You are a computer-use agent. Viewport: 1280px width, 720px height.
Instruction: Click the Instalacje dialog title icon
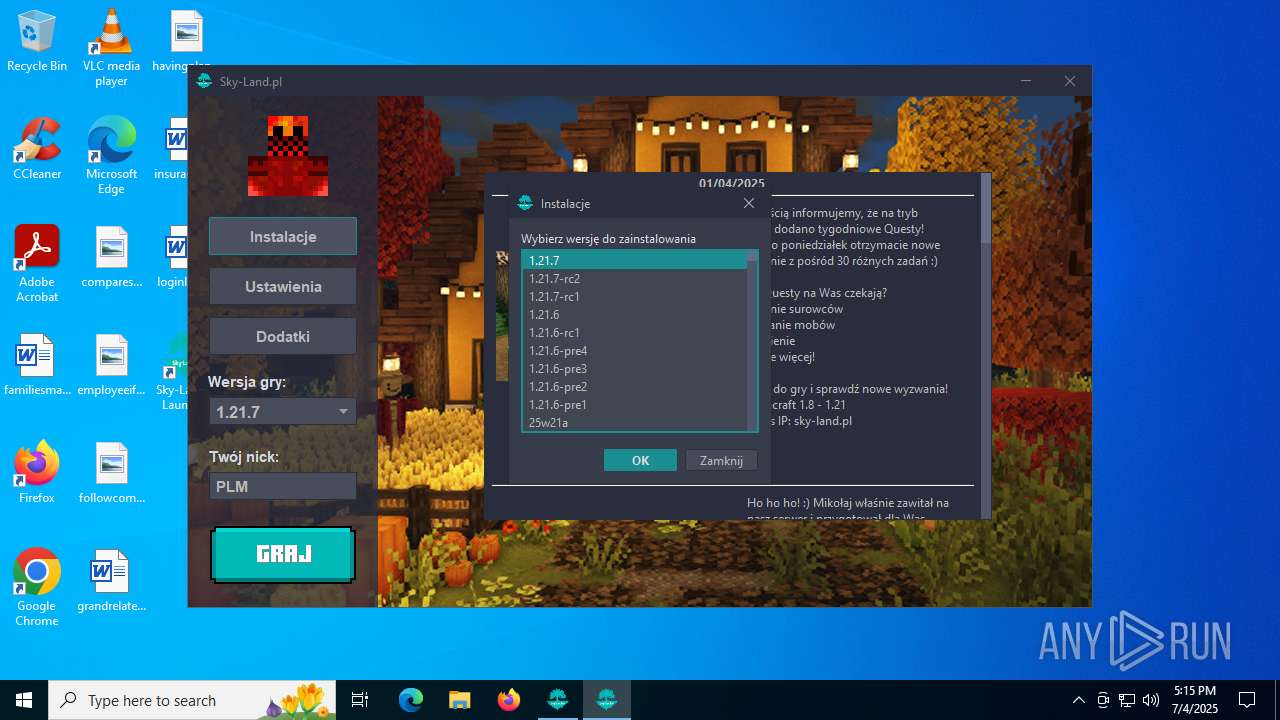pyautogui.click(x=525, y=203)
